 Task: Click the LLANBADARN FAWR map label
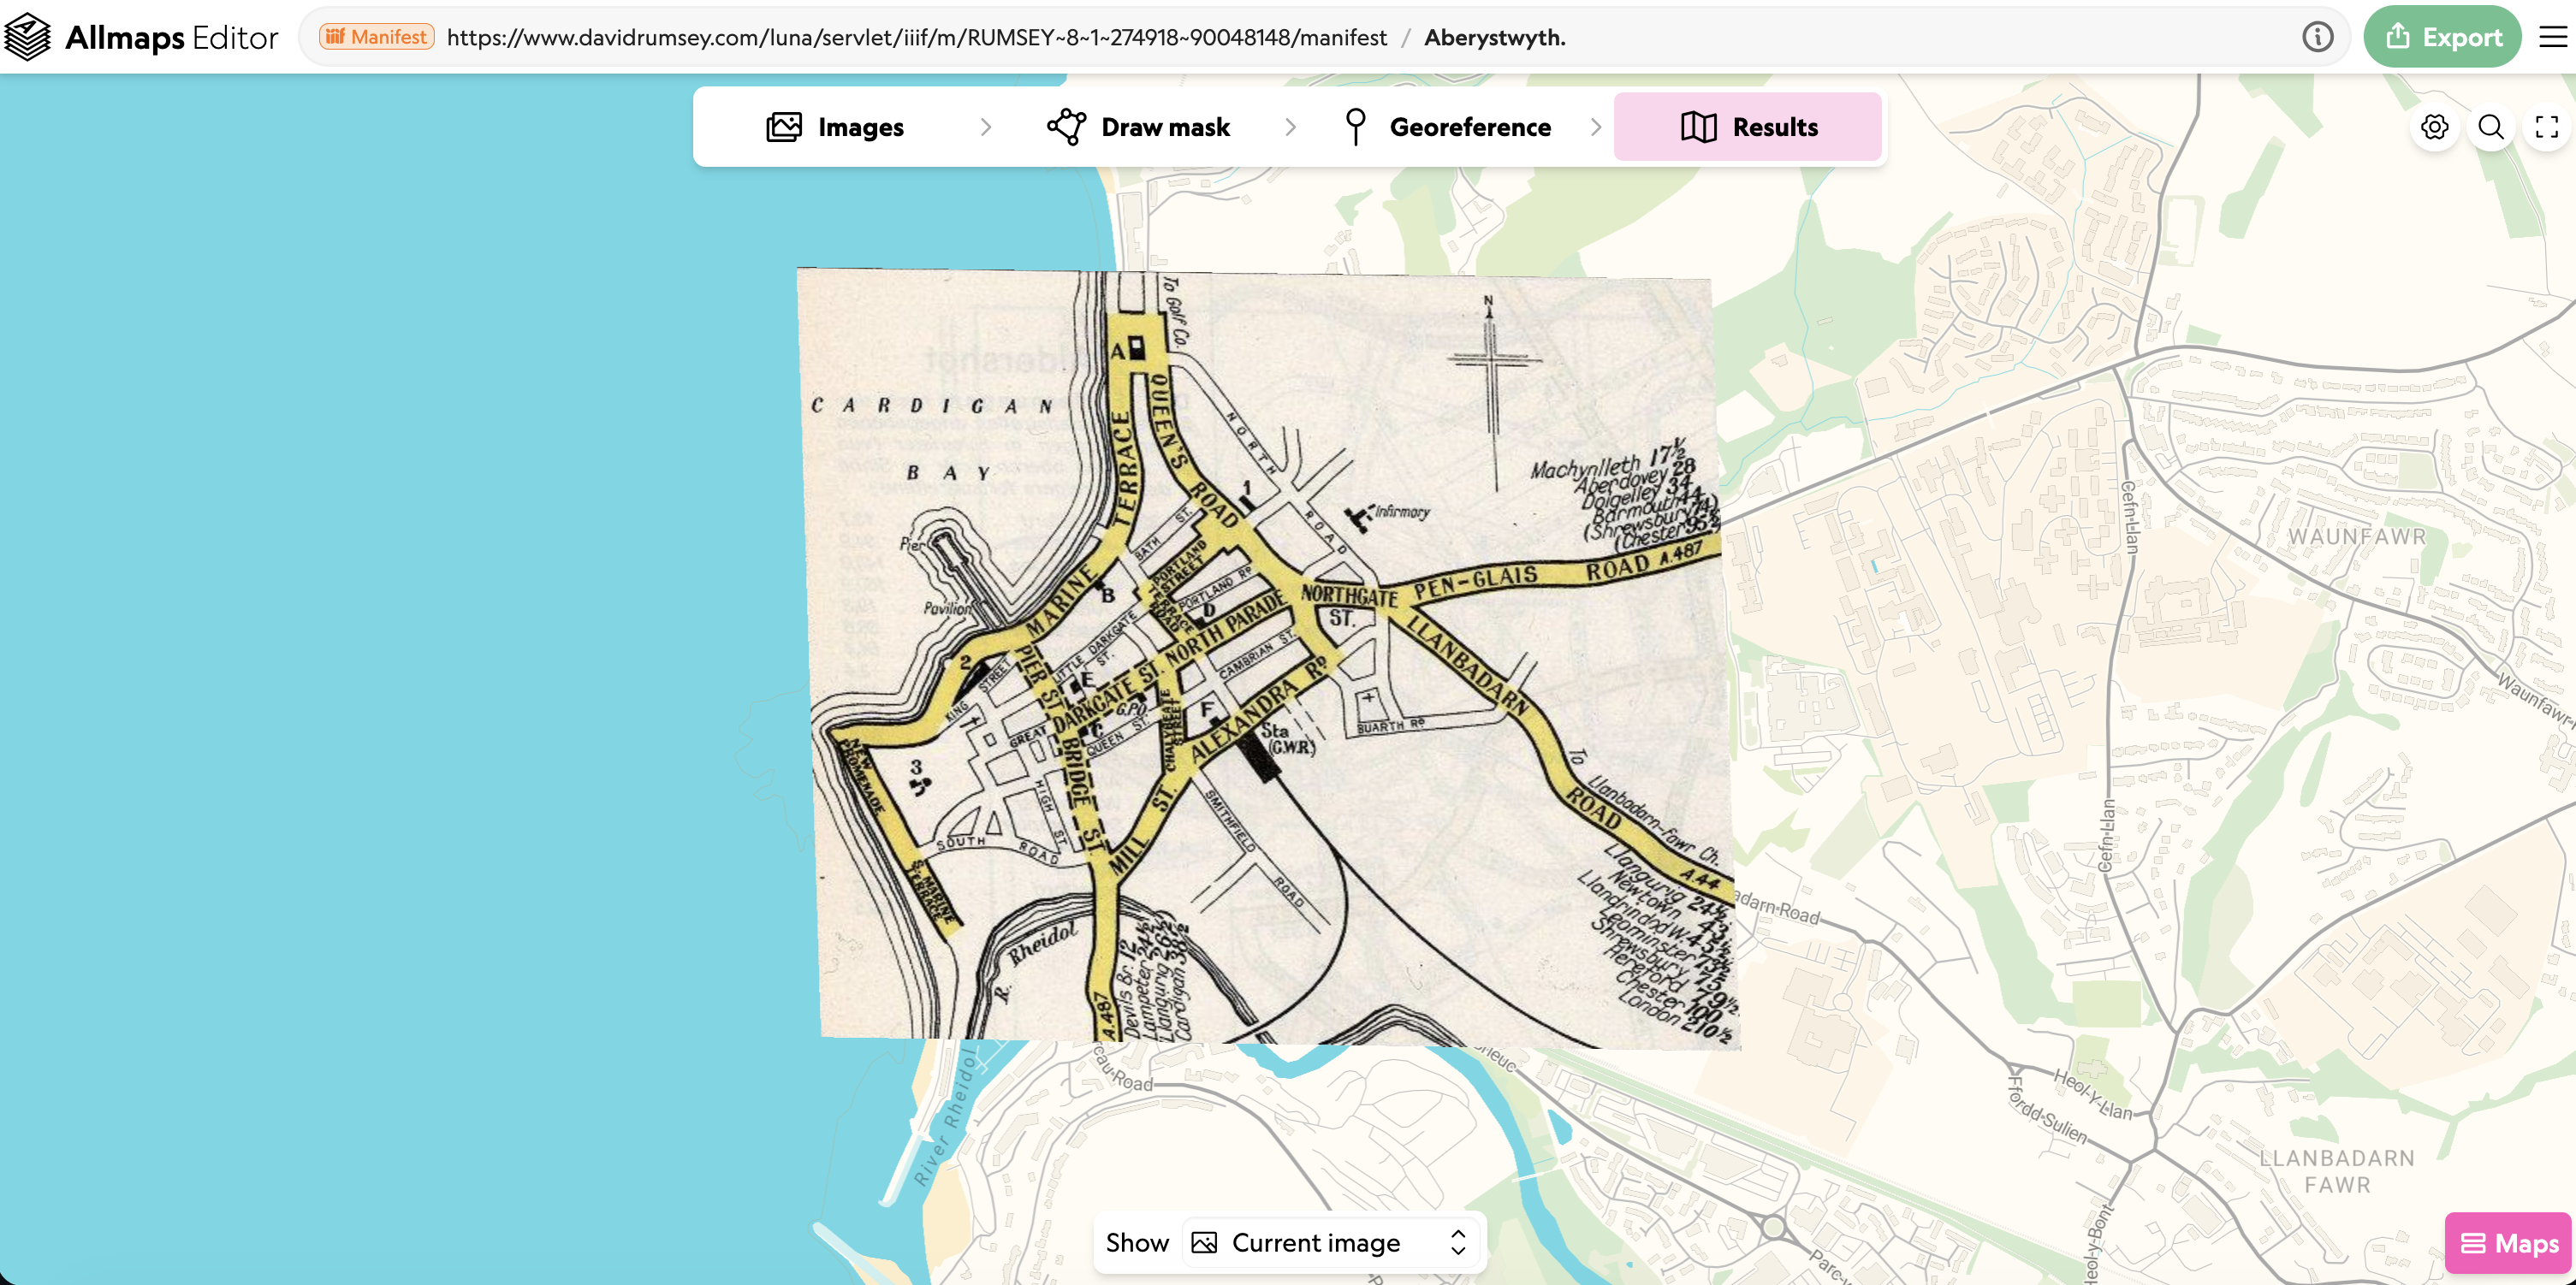tap(2336, 1171)
